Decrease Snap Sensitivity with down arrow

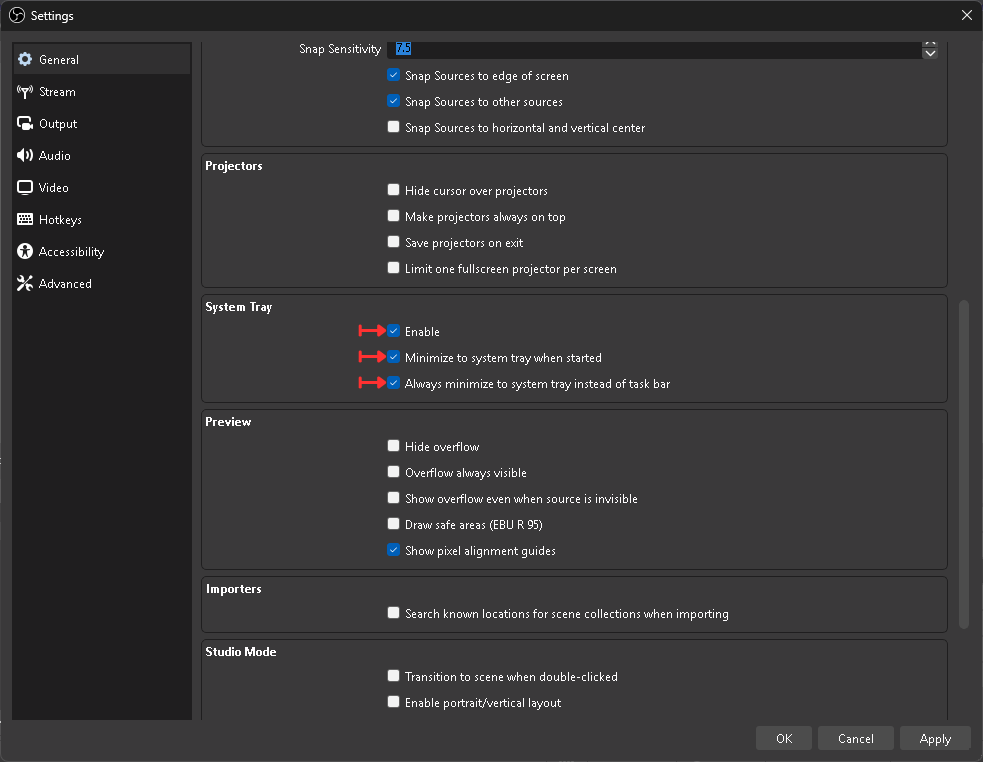(930, 54)
